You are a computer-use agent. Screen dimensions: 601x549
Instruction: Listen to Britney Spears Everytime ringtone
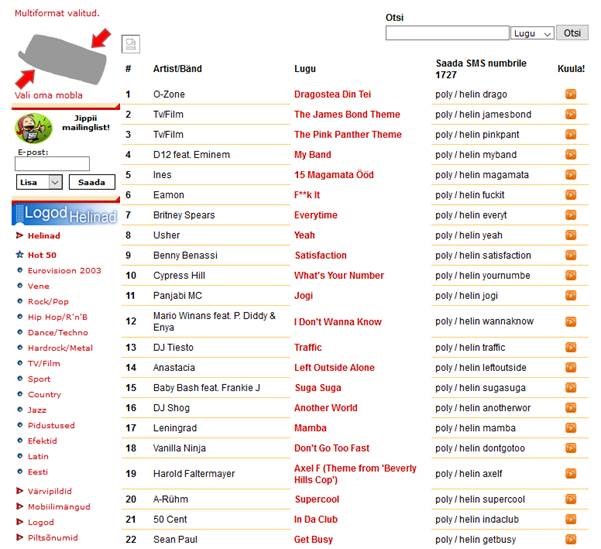570,215
